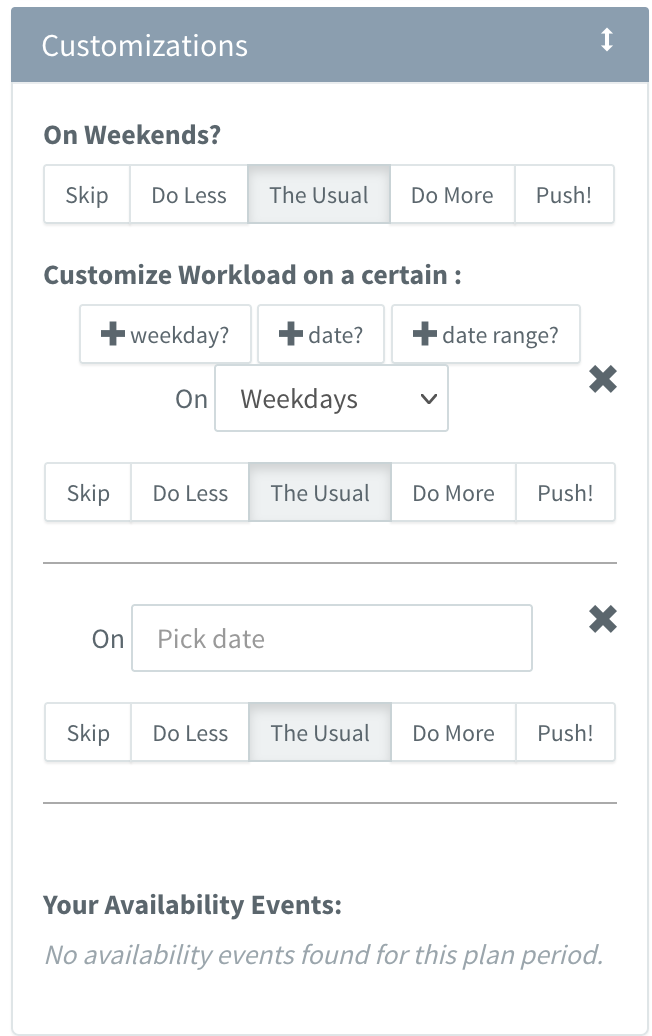Set Weekdays workload to Skip

pyautogui.click(x=88, y=493)
